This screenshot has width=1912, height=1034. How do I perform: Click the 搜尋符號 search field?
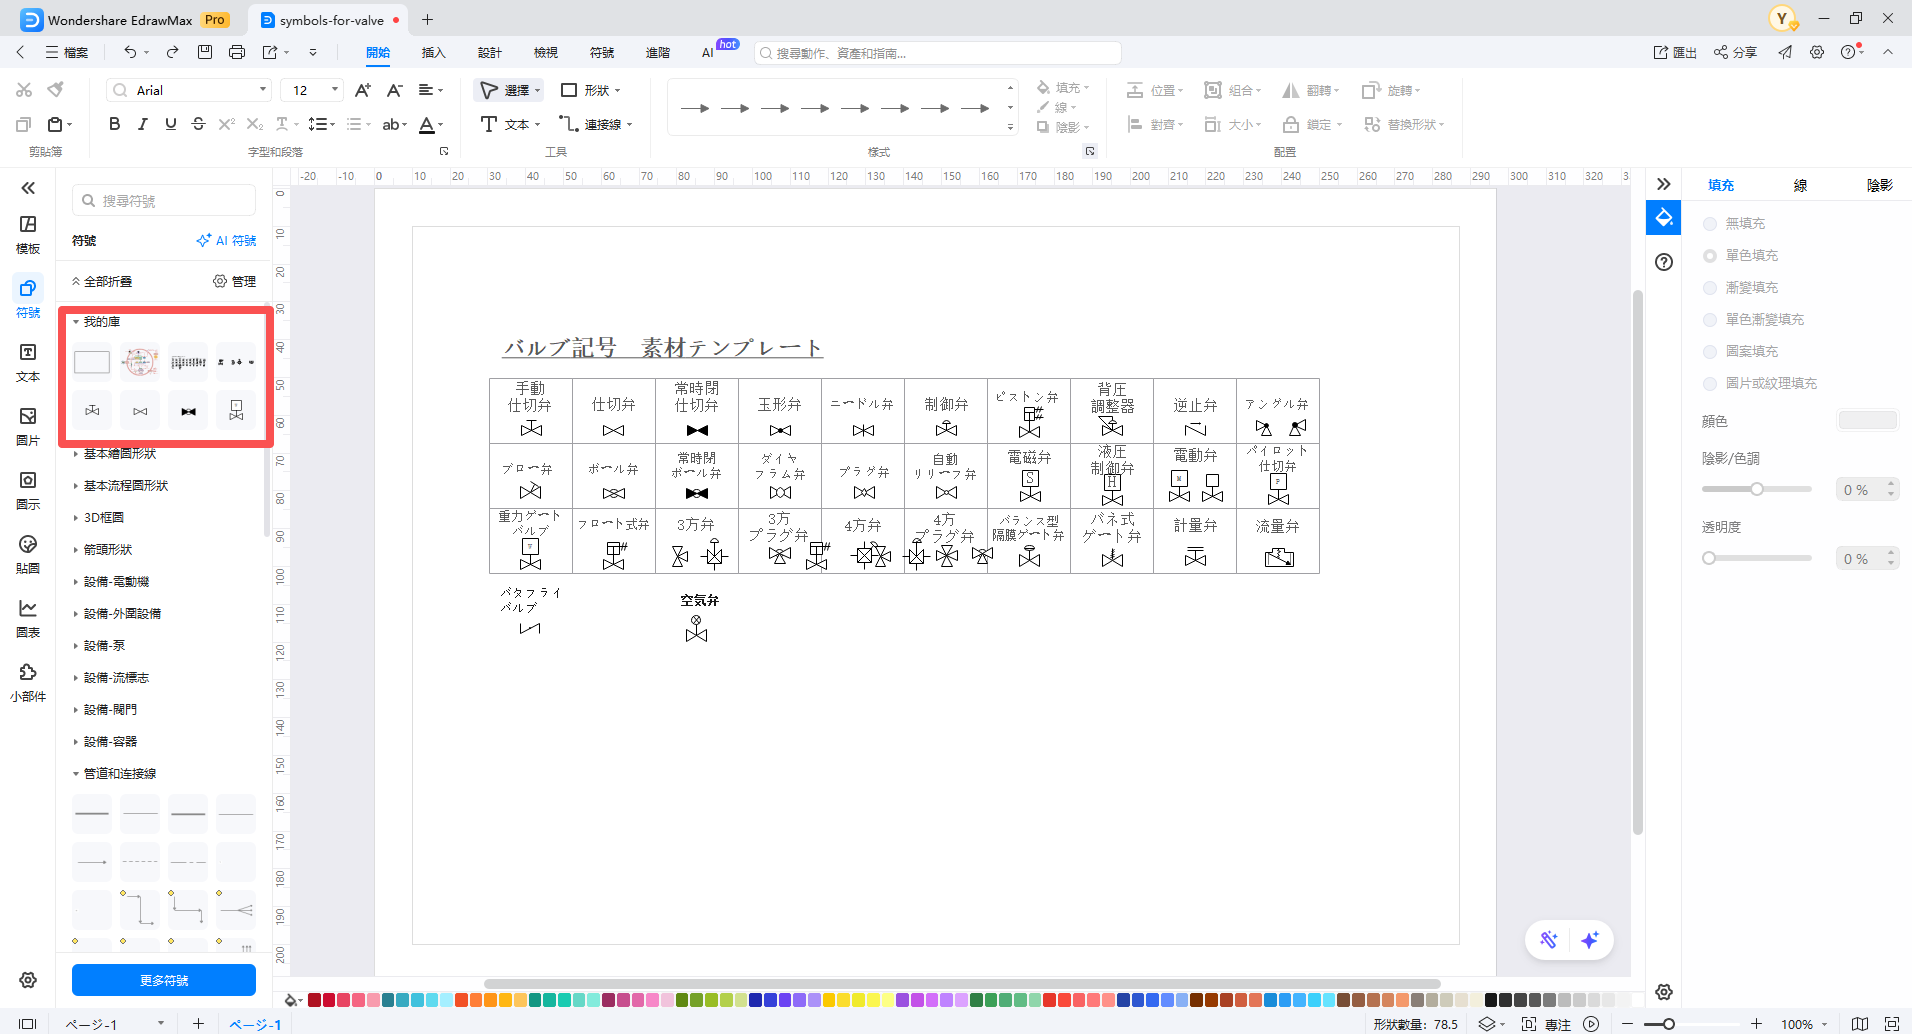click(x=163, y=199)
